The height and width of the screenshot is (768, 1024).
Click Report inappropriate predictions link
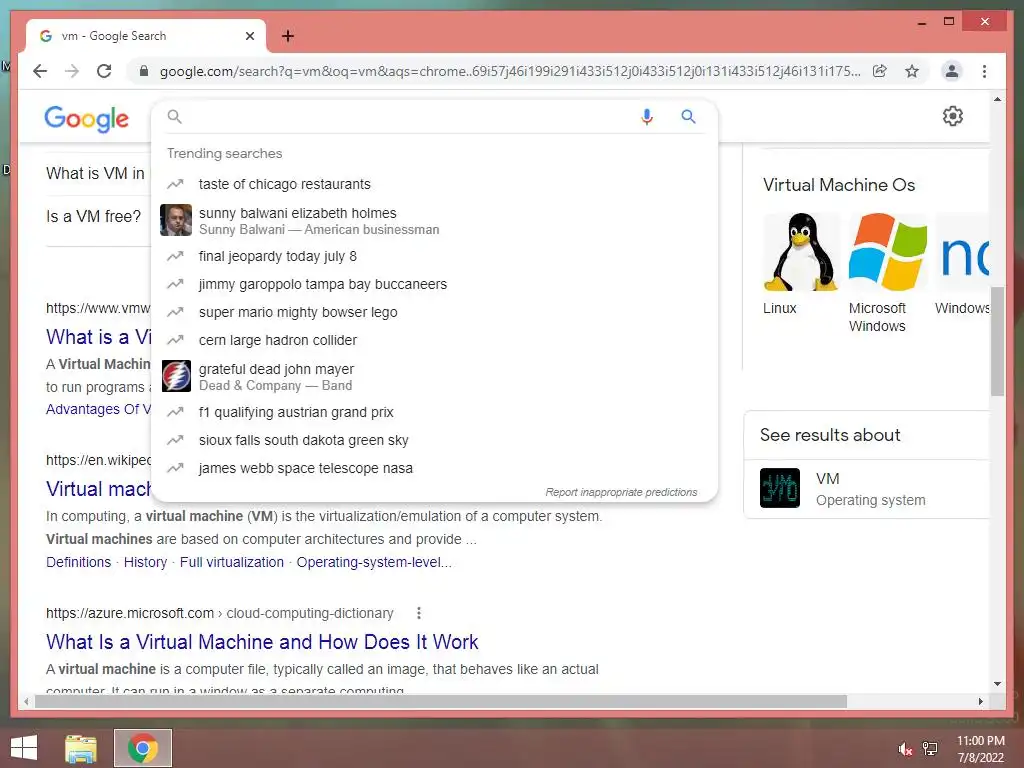(621, 492)
